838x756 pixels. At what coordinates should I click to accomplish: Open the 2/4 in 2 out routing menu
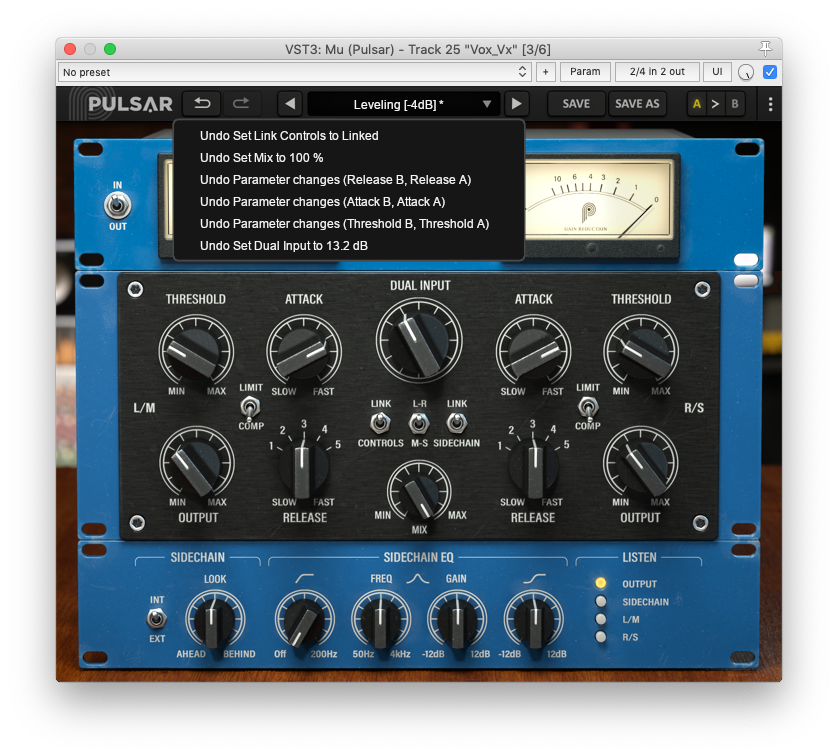pos(657,72)
